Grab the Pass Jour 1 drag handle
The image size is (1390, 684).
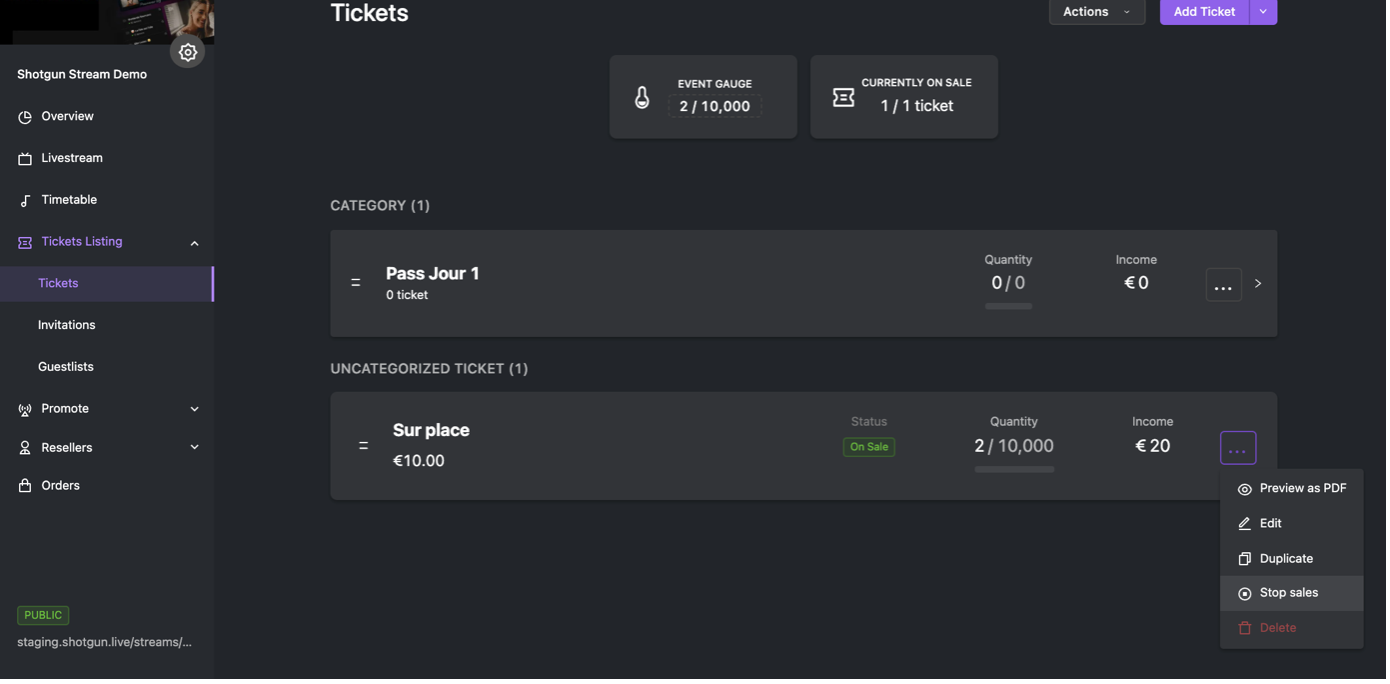tap(355, 283)
